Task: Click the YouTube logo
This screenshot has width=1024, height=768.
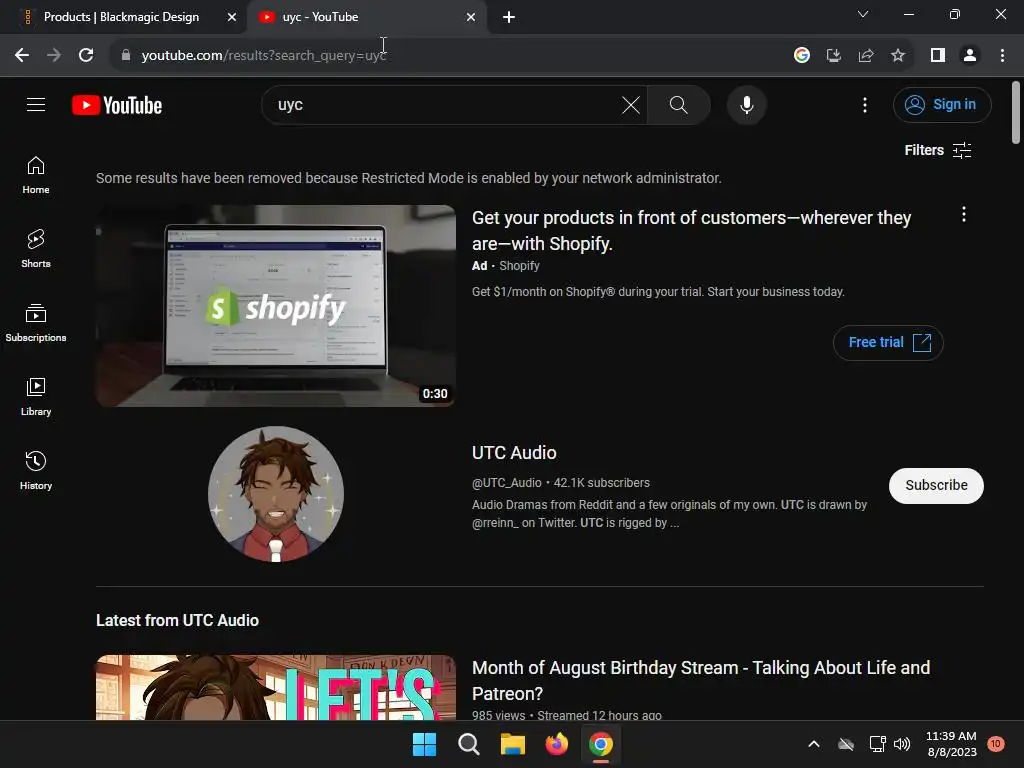Action: 117,105
